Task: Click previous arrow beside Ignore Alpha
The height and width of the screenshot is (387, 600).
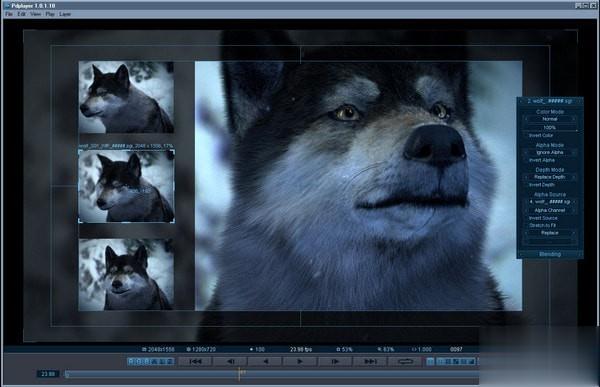Action: click(x=526, y=152)
